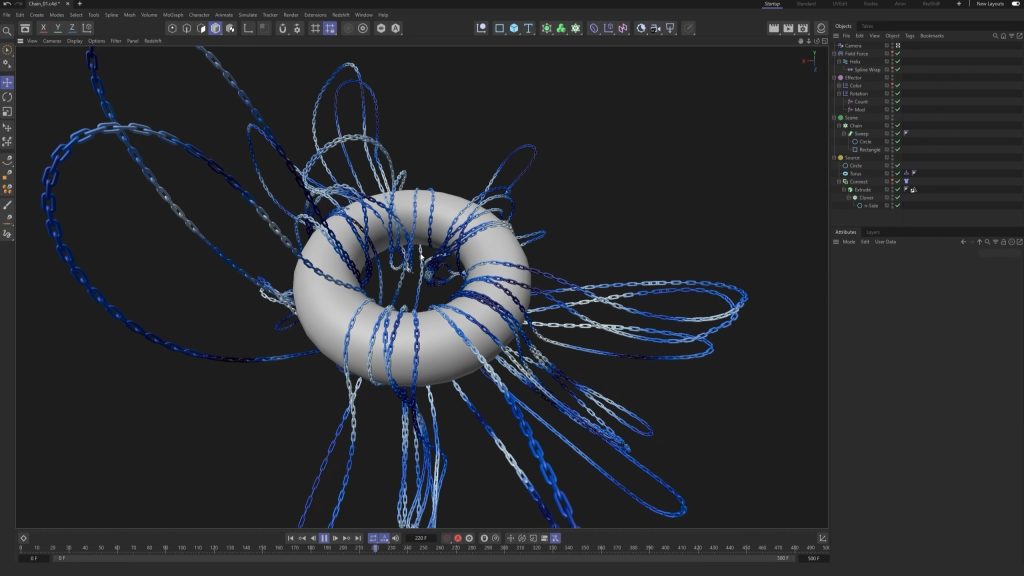The width and height of the screenshot is (1024, 576).
Task: Collapse the Sweep object in tree
Action: pyautogui.click(x=844, y=133)
